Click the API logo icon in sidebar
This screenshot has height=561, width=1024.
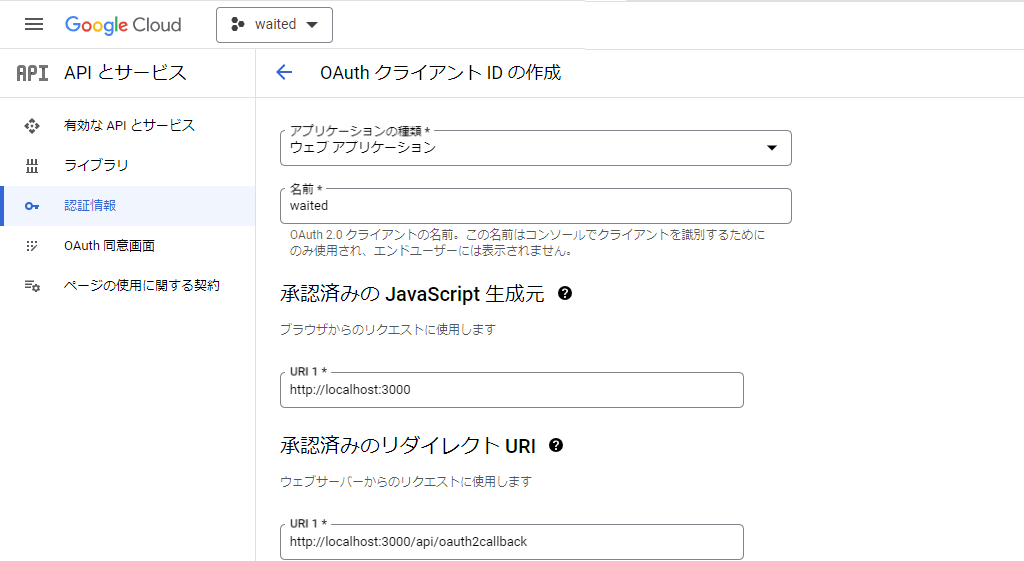[x=32, y=72]
